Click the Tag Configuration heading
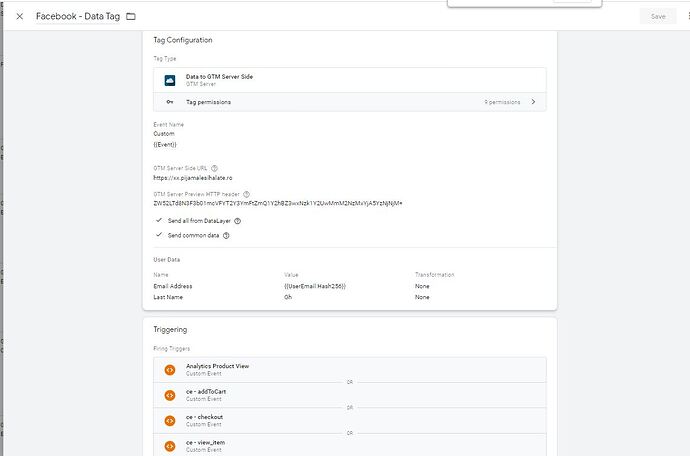The height and width of the screenshot is (456, 690). click(x=183, y=40)
